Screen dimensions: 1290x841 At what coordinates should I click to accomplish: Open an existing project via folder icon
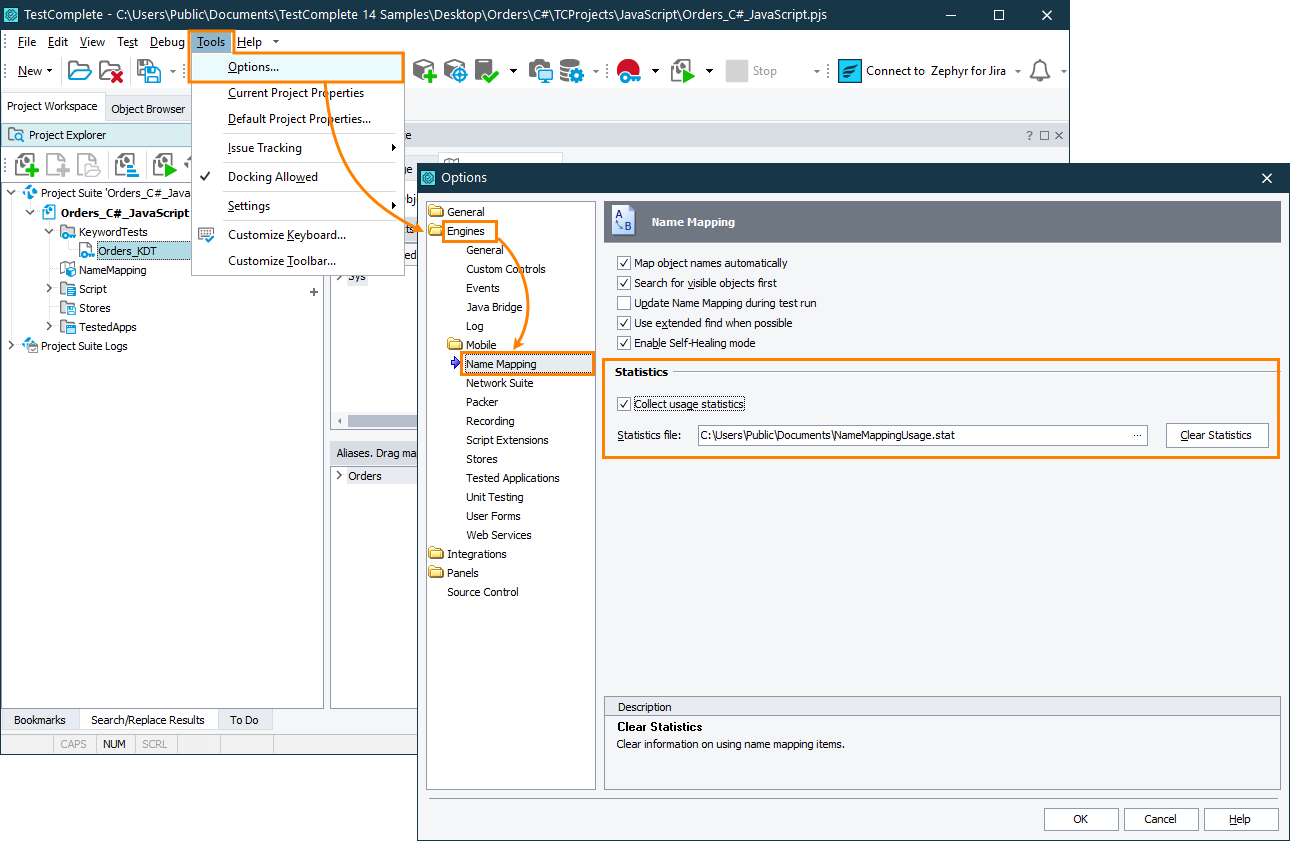point(79,70)
